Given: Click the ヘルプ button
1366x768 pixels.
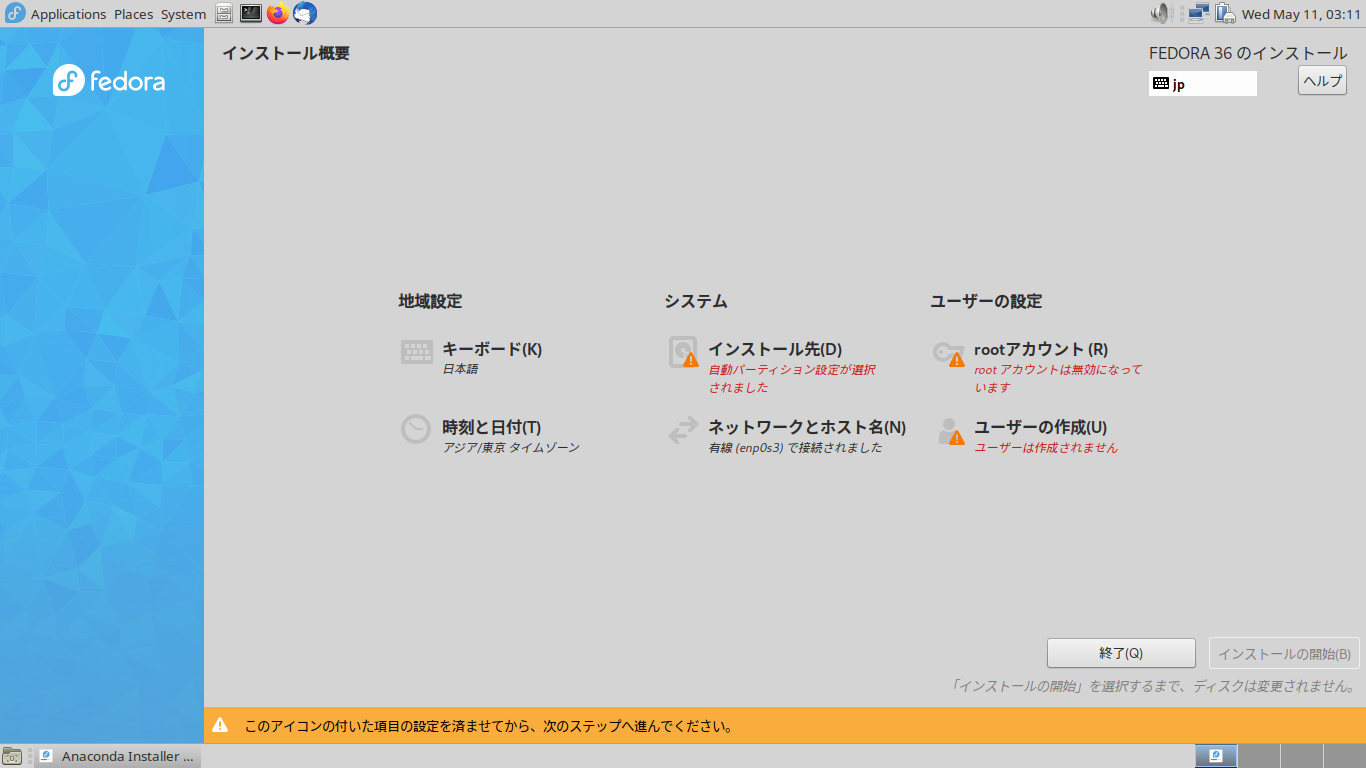Looking at the screenshot, I should [x=1322, y=81].
